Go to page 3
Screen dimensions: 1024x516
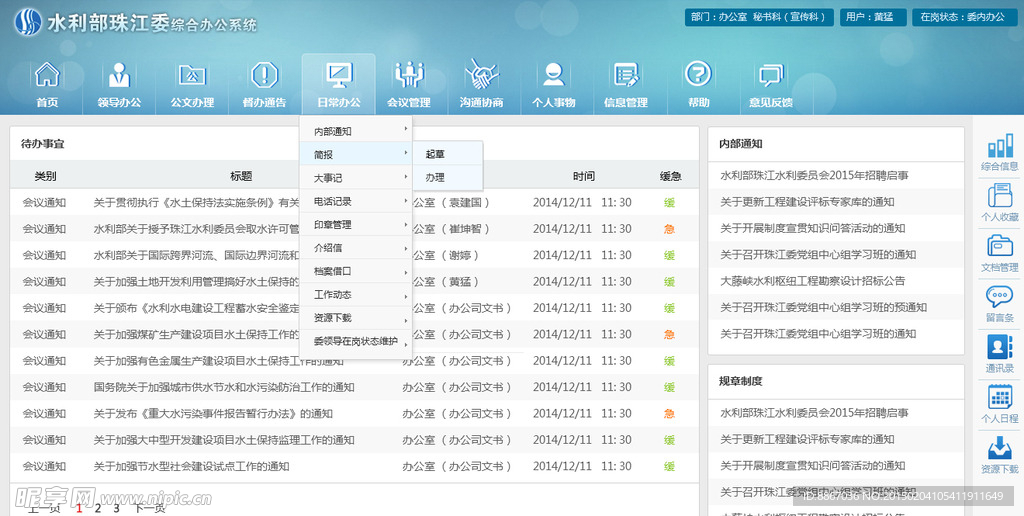pyautogui.click(x=116, y=508)
